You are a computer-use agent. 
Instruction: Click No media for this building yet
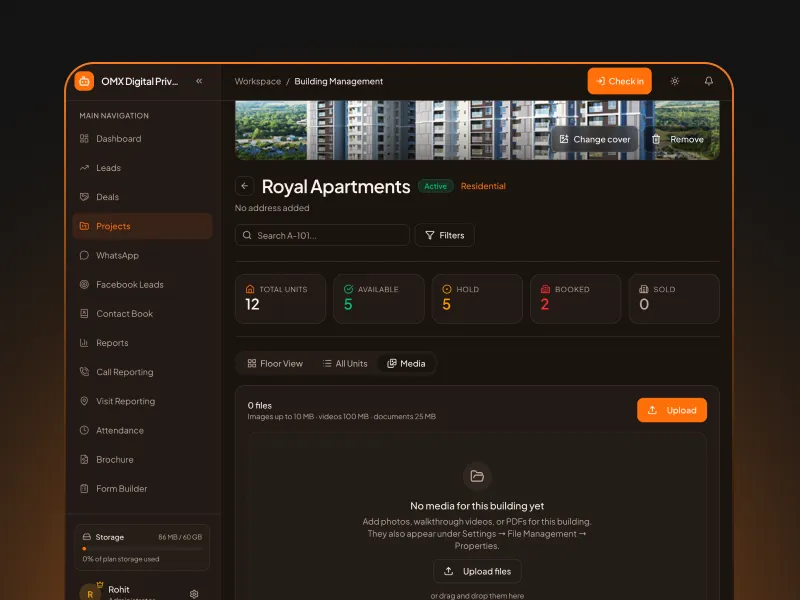tap(477, 506)
